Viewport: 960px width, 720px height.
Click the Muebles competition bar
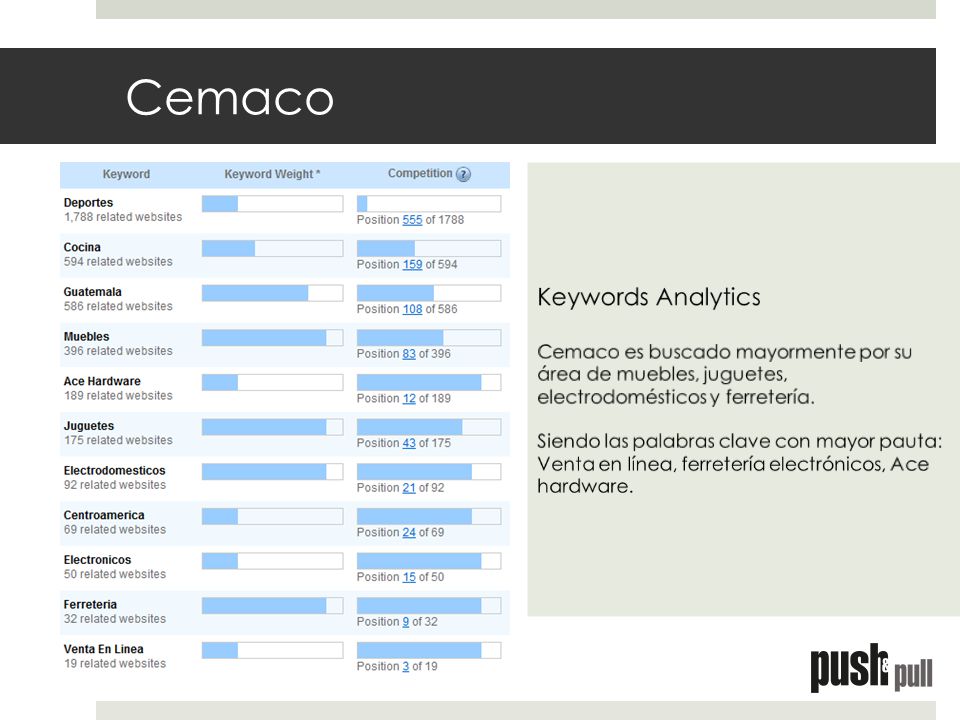[429, 338]
